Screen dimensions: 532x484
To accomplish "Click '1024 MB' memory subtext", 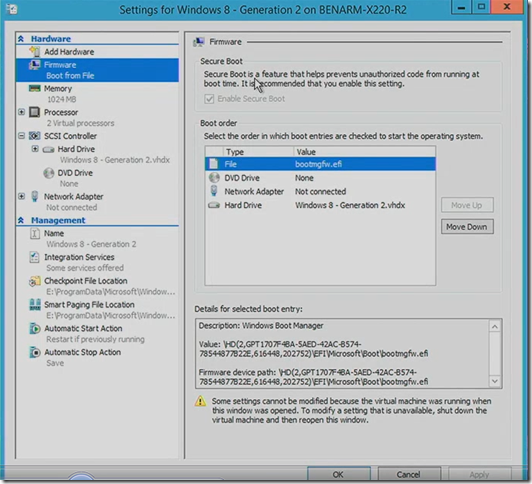I will tap(62, 99).
